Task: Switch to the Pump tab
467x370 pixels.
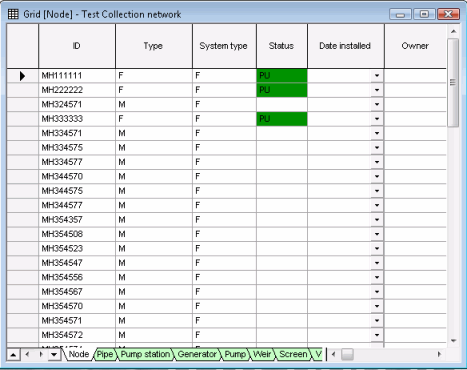Action: (235, 354)
